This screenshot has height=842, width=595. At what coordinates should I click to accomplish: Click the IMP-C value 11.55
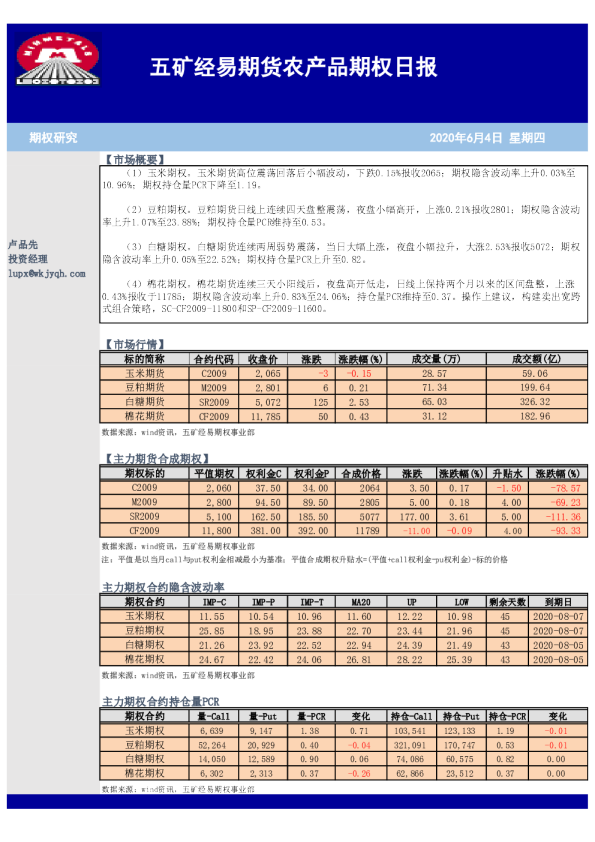214,616
